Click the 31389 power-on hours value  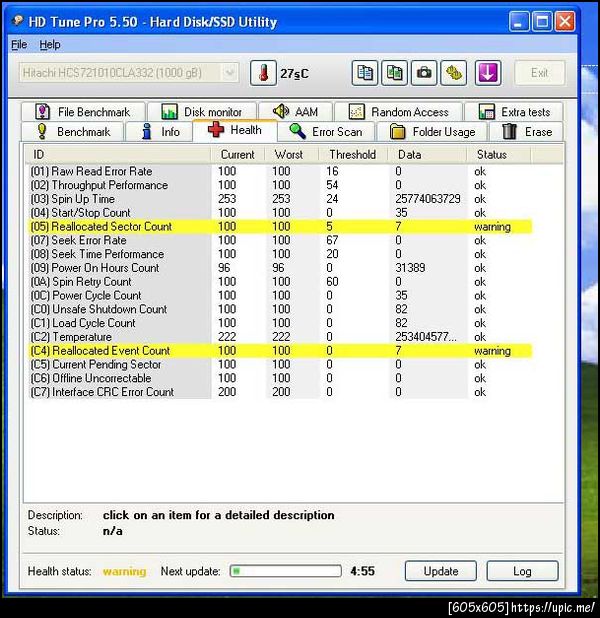click(410, 268)
